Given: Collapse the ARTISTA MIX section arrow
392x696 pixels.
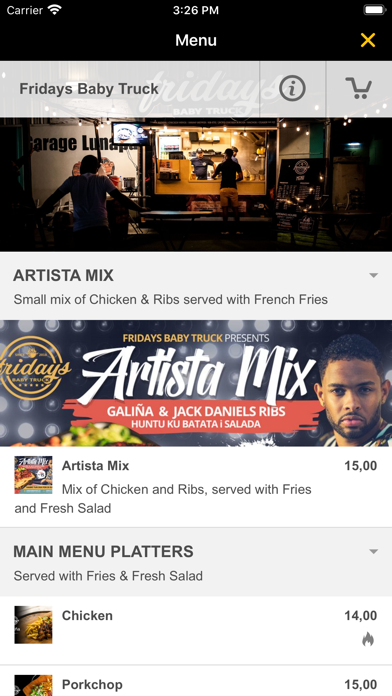Looking at the screenshot, I should 374,275.
